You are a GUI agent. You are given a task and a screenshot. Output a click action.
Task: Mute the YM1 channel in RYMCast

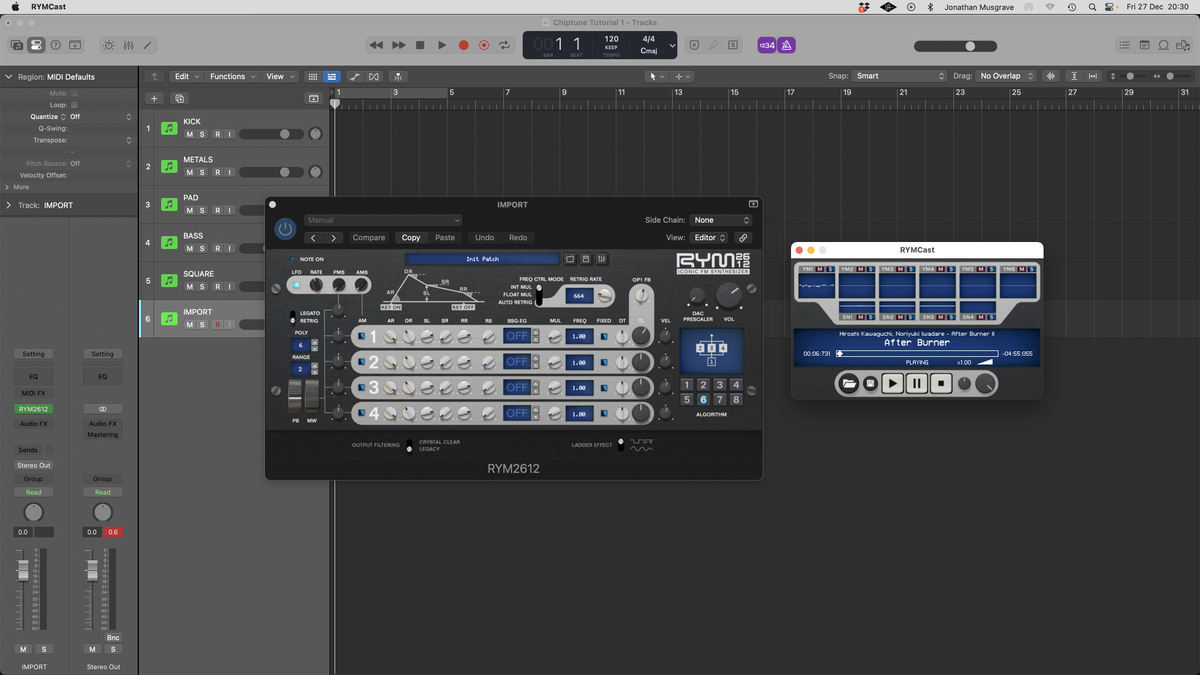(x=820, y=269)
